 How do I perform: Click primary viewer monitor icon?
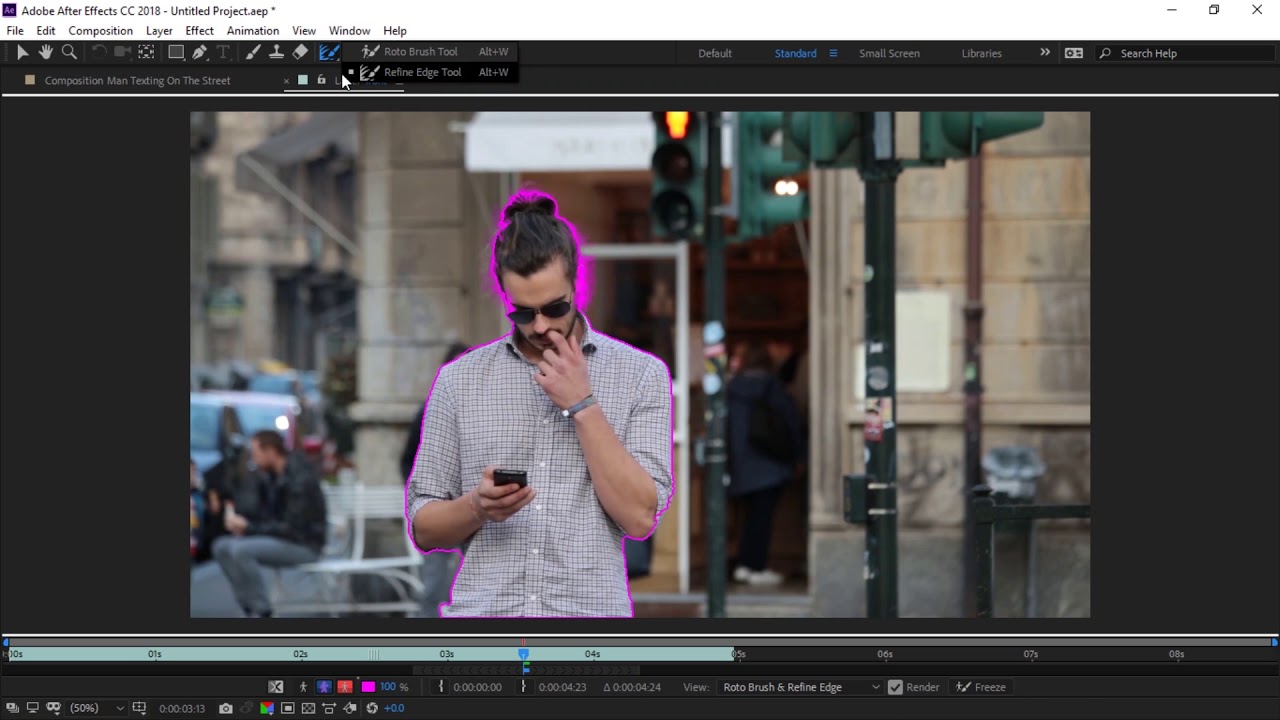tap(32, 708)
